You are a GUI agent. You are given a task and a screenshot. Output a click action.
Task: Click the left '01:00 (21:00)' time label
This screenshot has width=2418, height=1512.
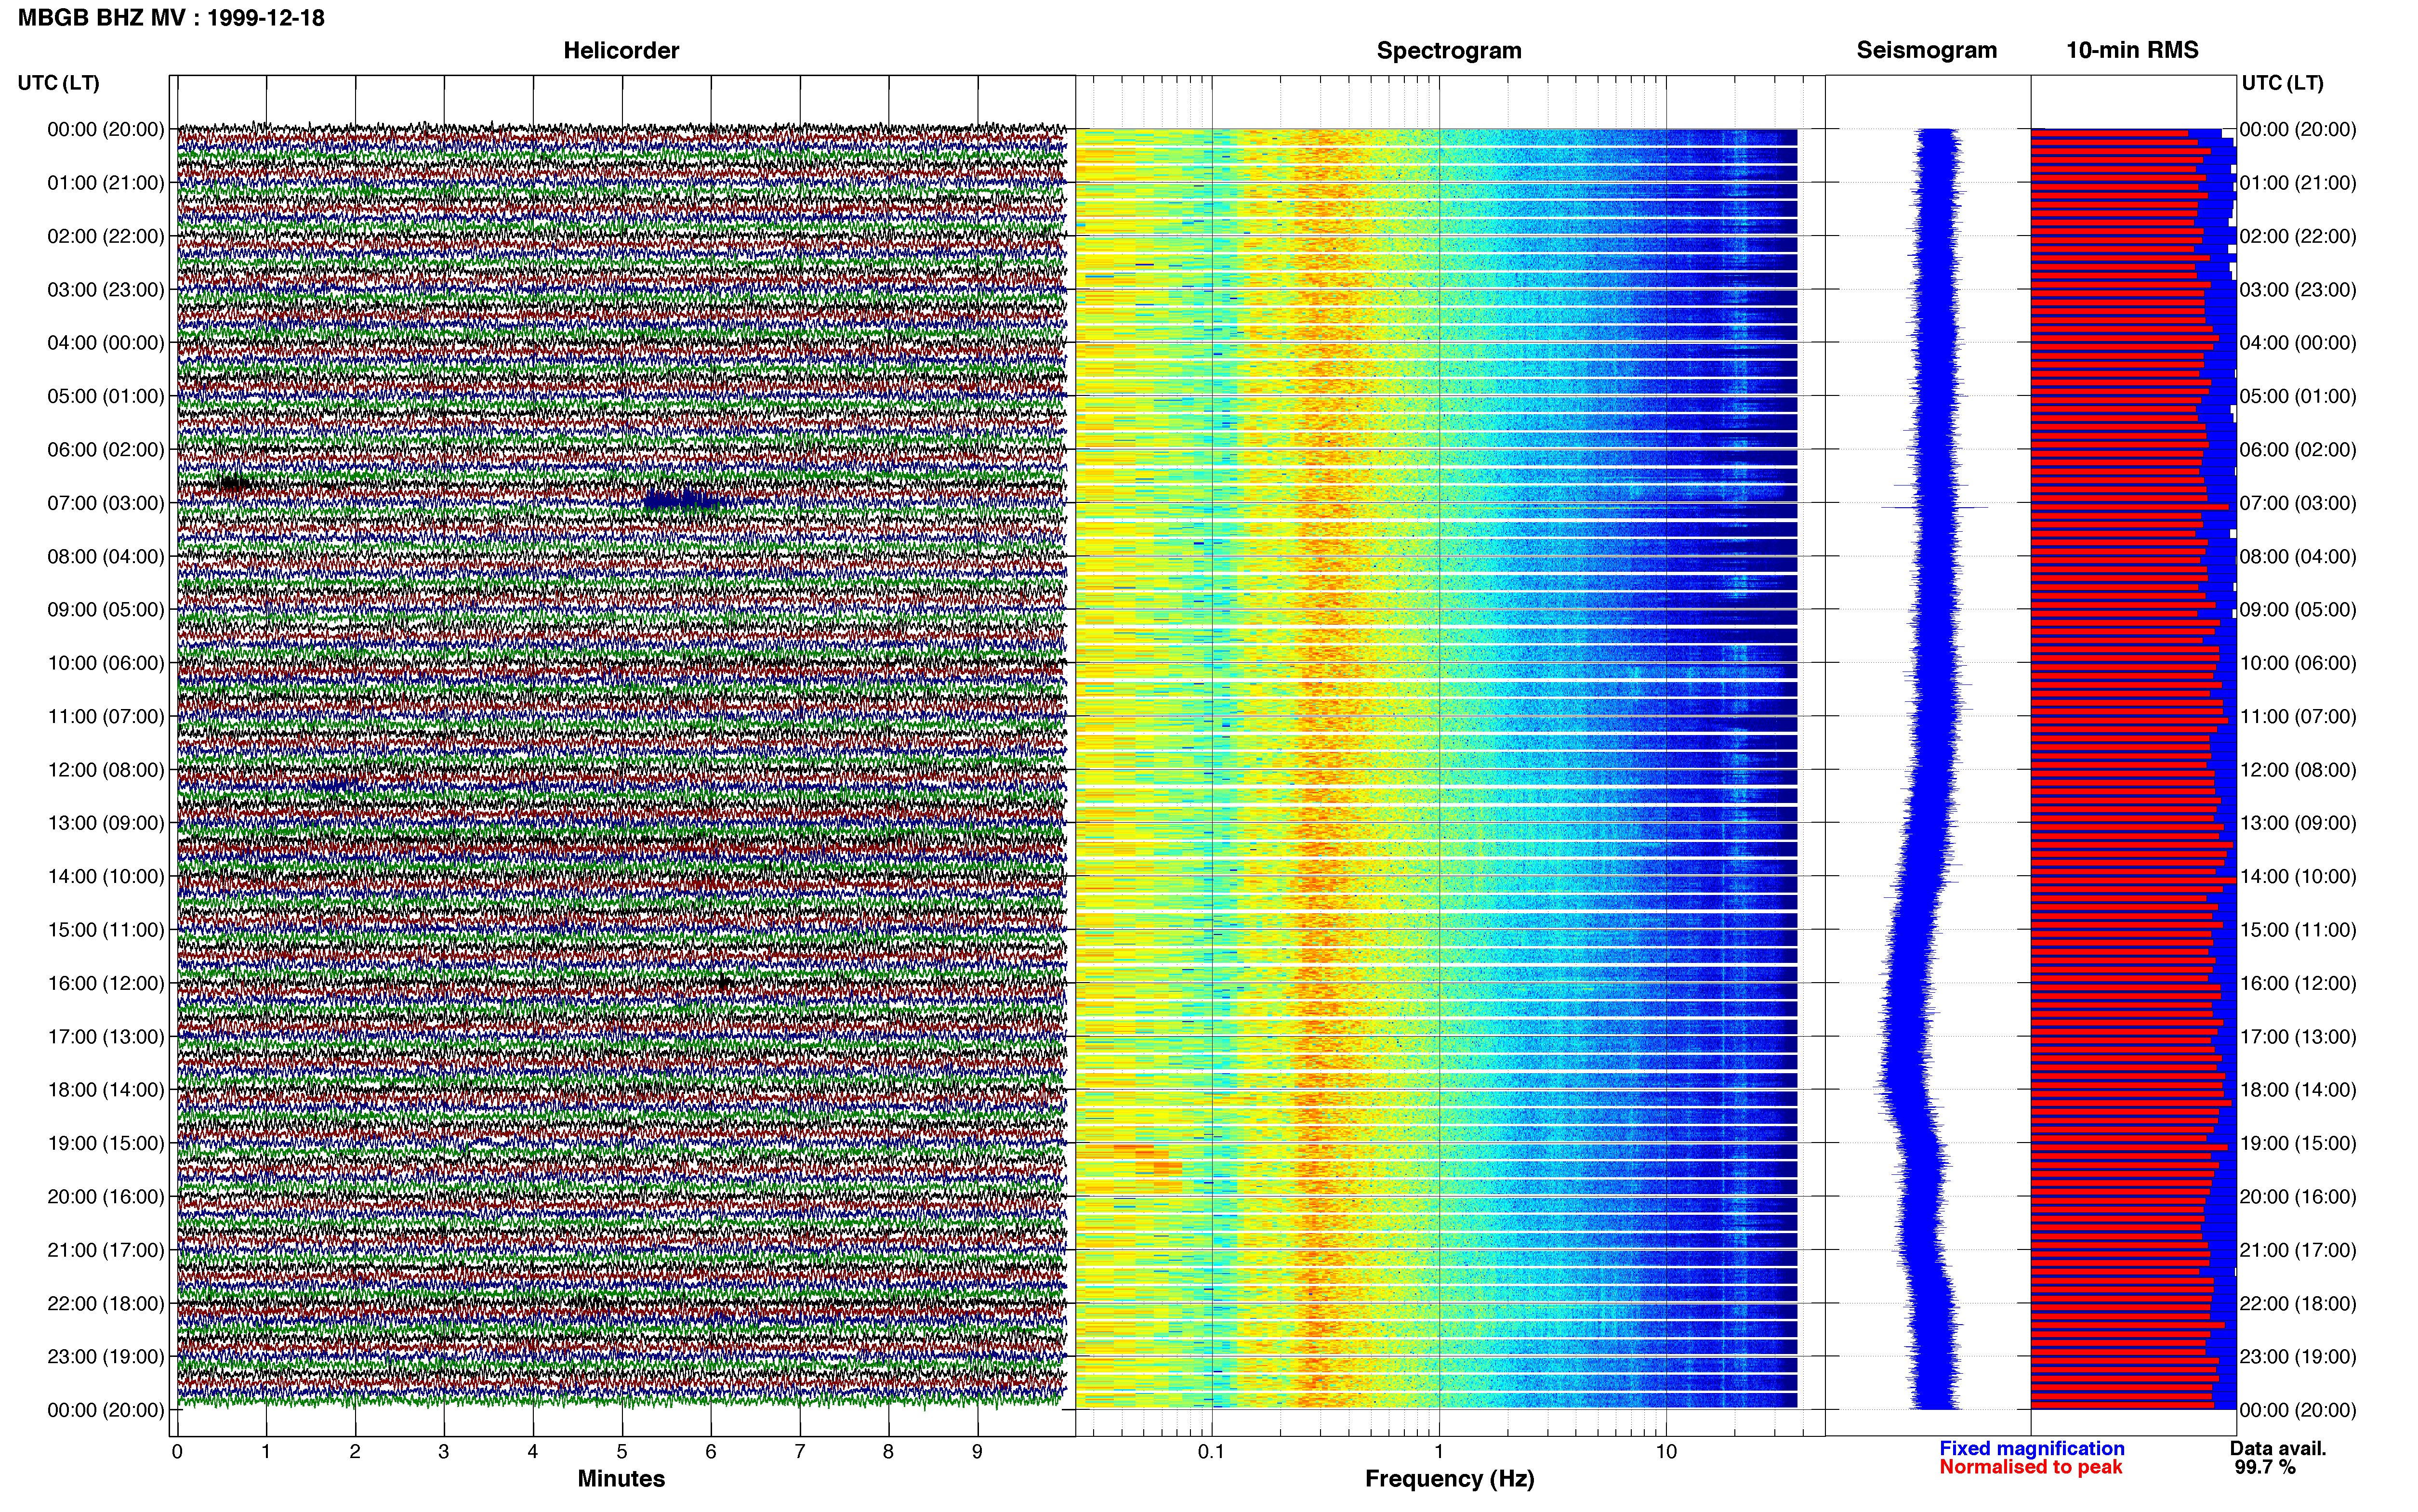point(106,183)
